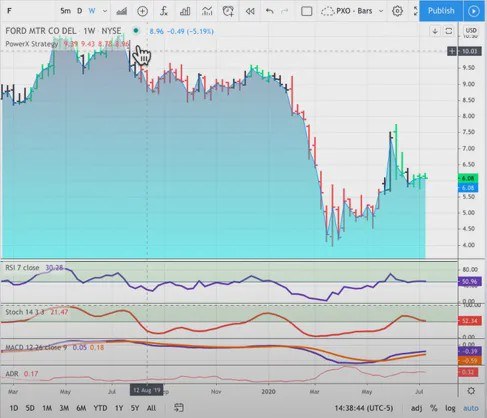487x418 pixels.
Task: Click the scroll-down arrow icon top right
Action: (435, 31)
